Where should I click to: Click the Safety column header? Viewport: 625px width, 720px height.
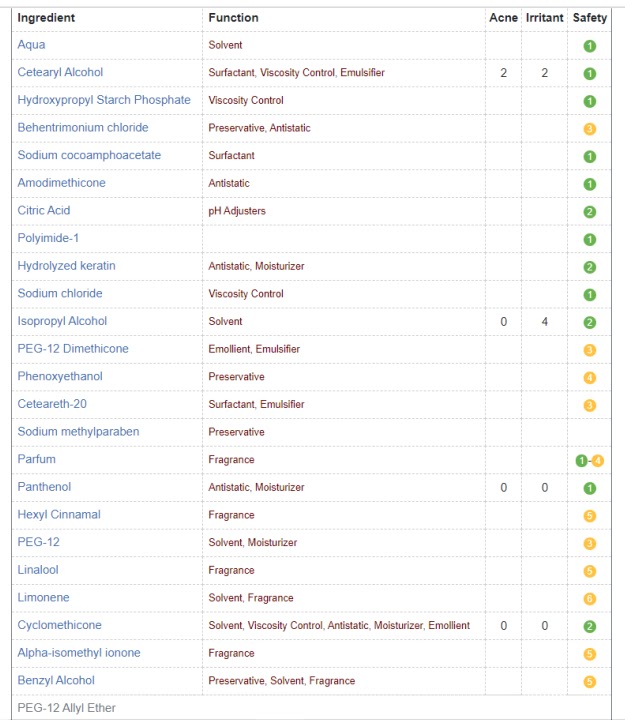coord(590,18)
